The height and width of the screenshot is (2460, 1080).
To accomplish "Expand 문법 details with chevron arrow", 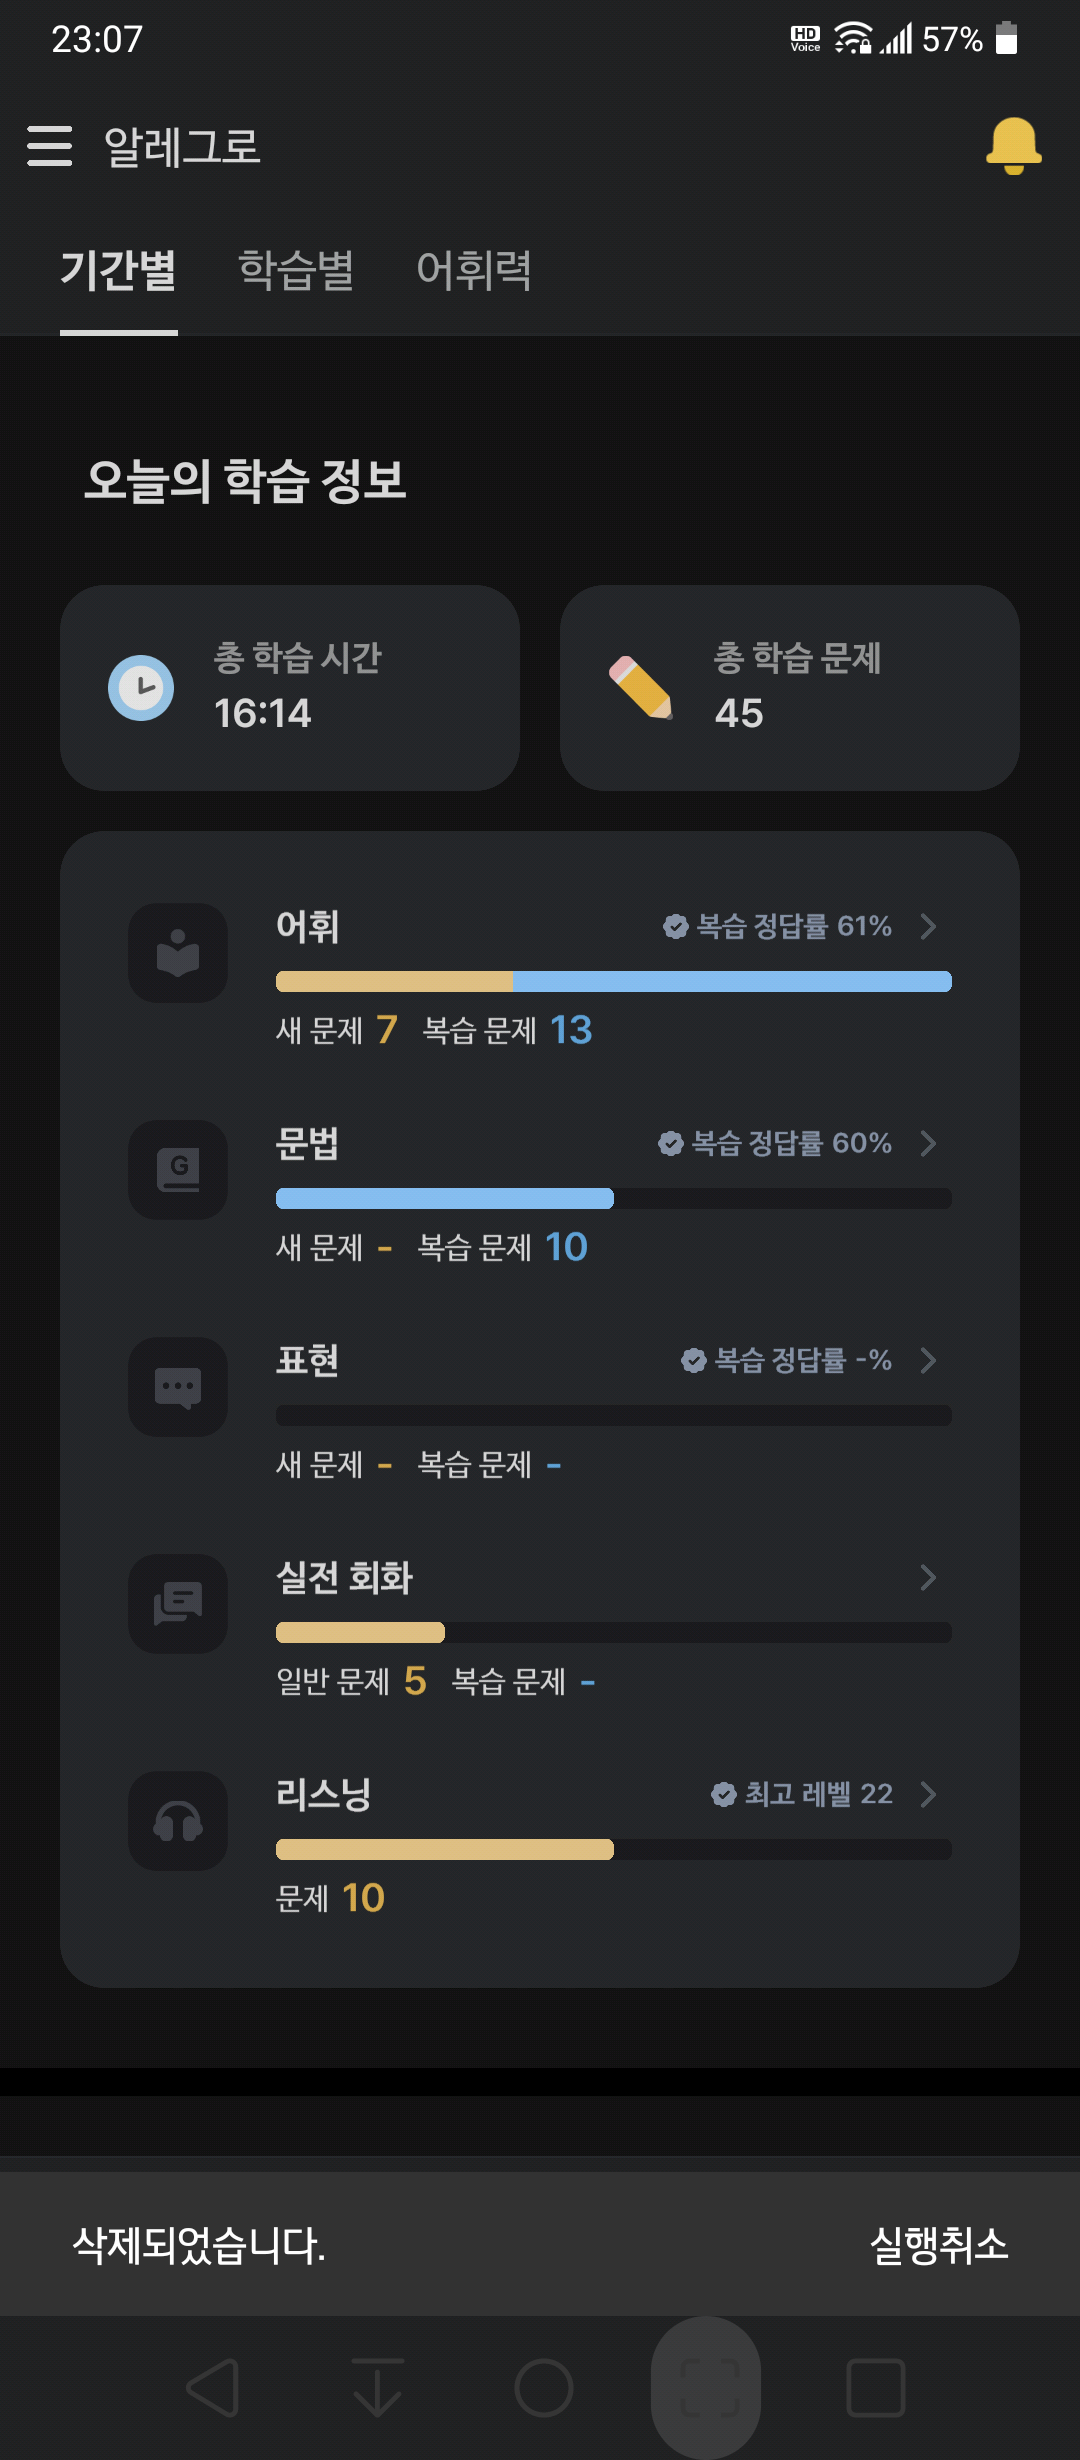I will (928, 1143).
